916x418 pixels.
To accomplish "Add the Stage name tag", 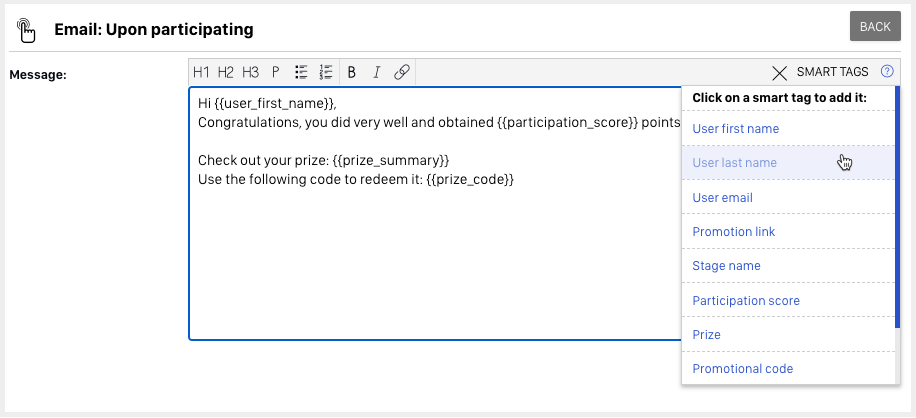I will 726,266.
